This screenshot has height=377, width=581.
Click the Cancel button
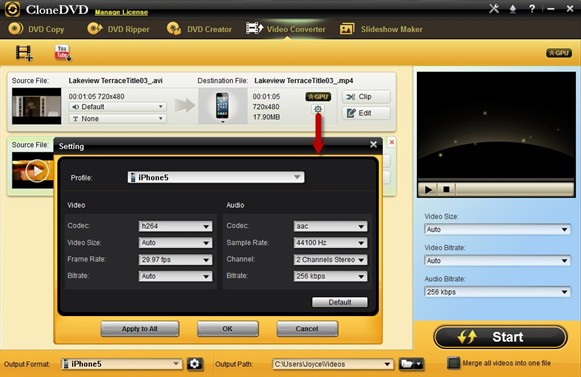(307, 329)
